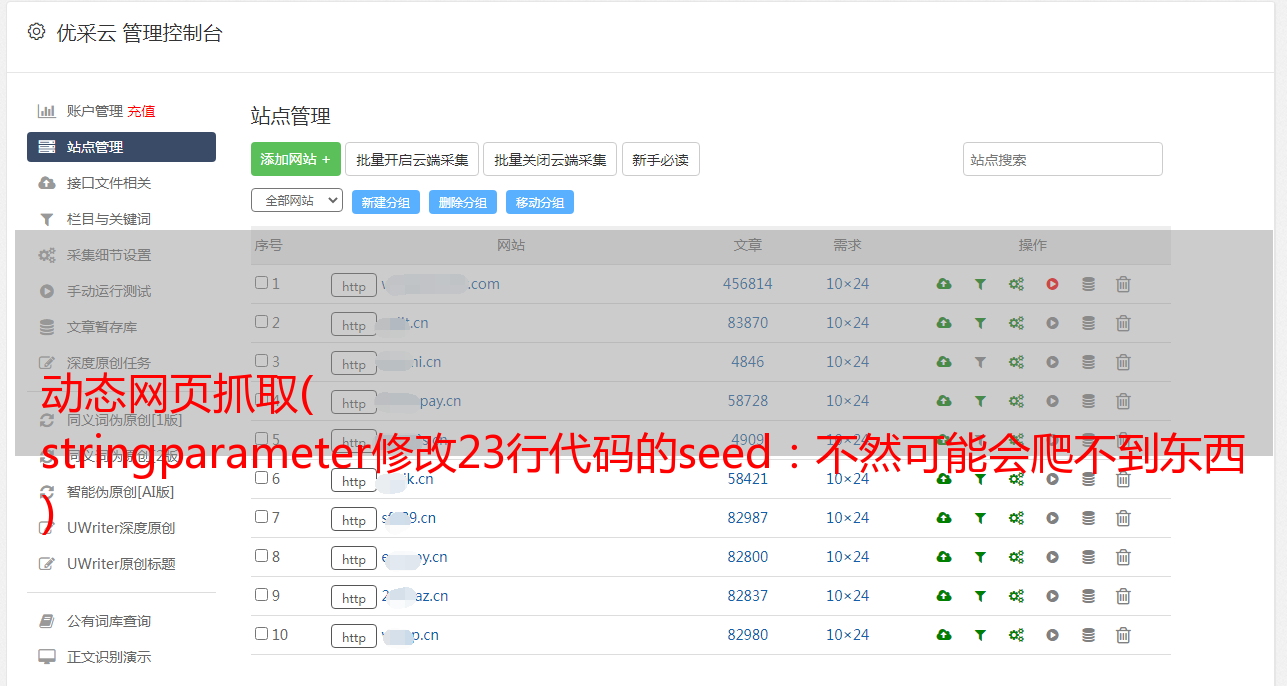Image resolution: width=1287 pixels, height=686 pixels.
Task: Check the checkbox for site row 2
Action: tap(261, 322)
